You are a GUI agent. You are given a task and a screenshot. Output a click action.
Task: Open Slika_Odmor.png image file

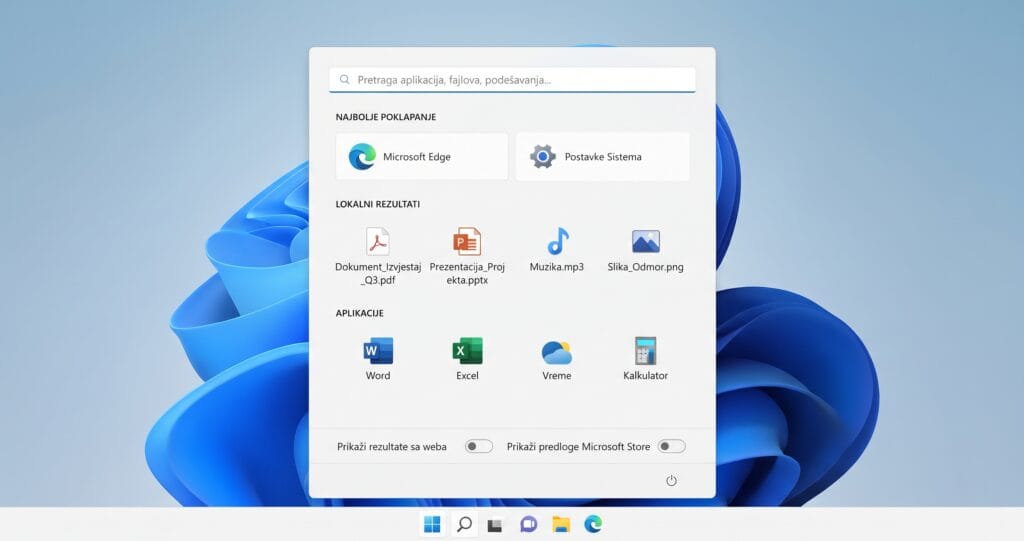pyautogui.click(x=646, y=241)
